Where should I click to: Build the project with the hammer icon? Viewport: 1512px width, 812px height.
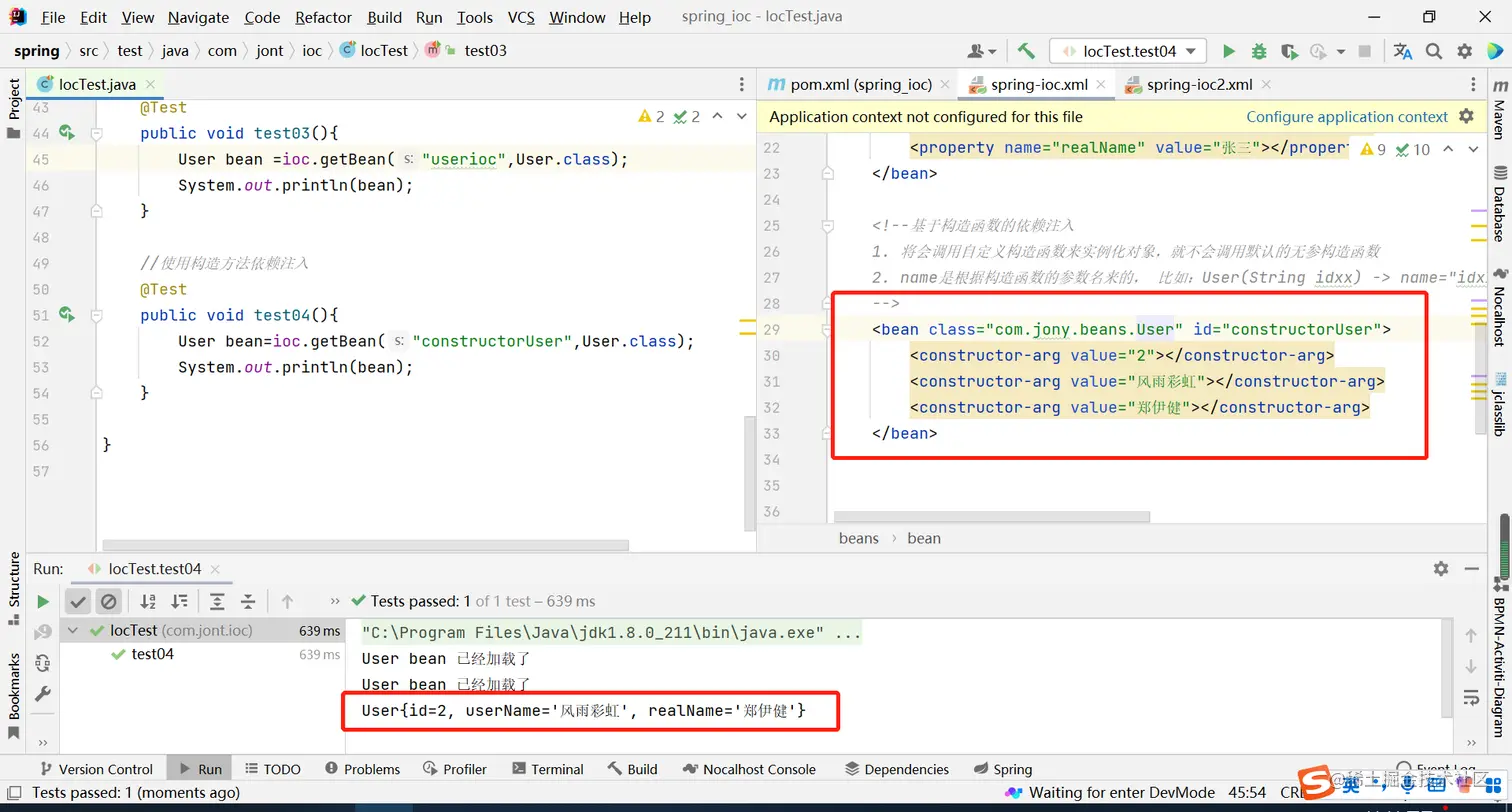pos(1026,51)
